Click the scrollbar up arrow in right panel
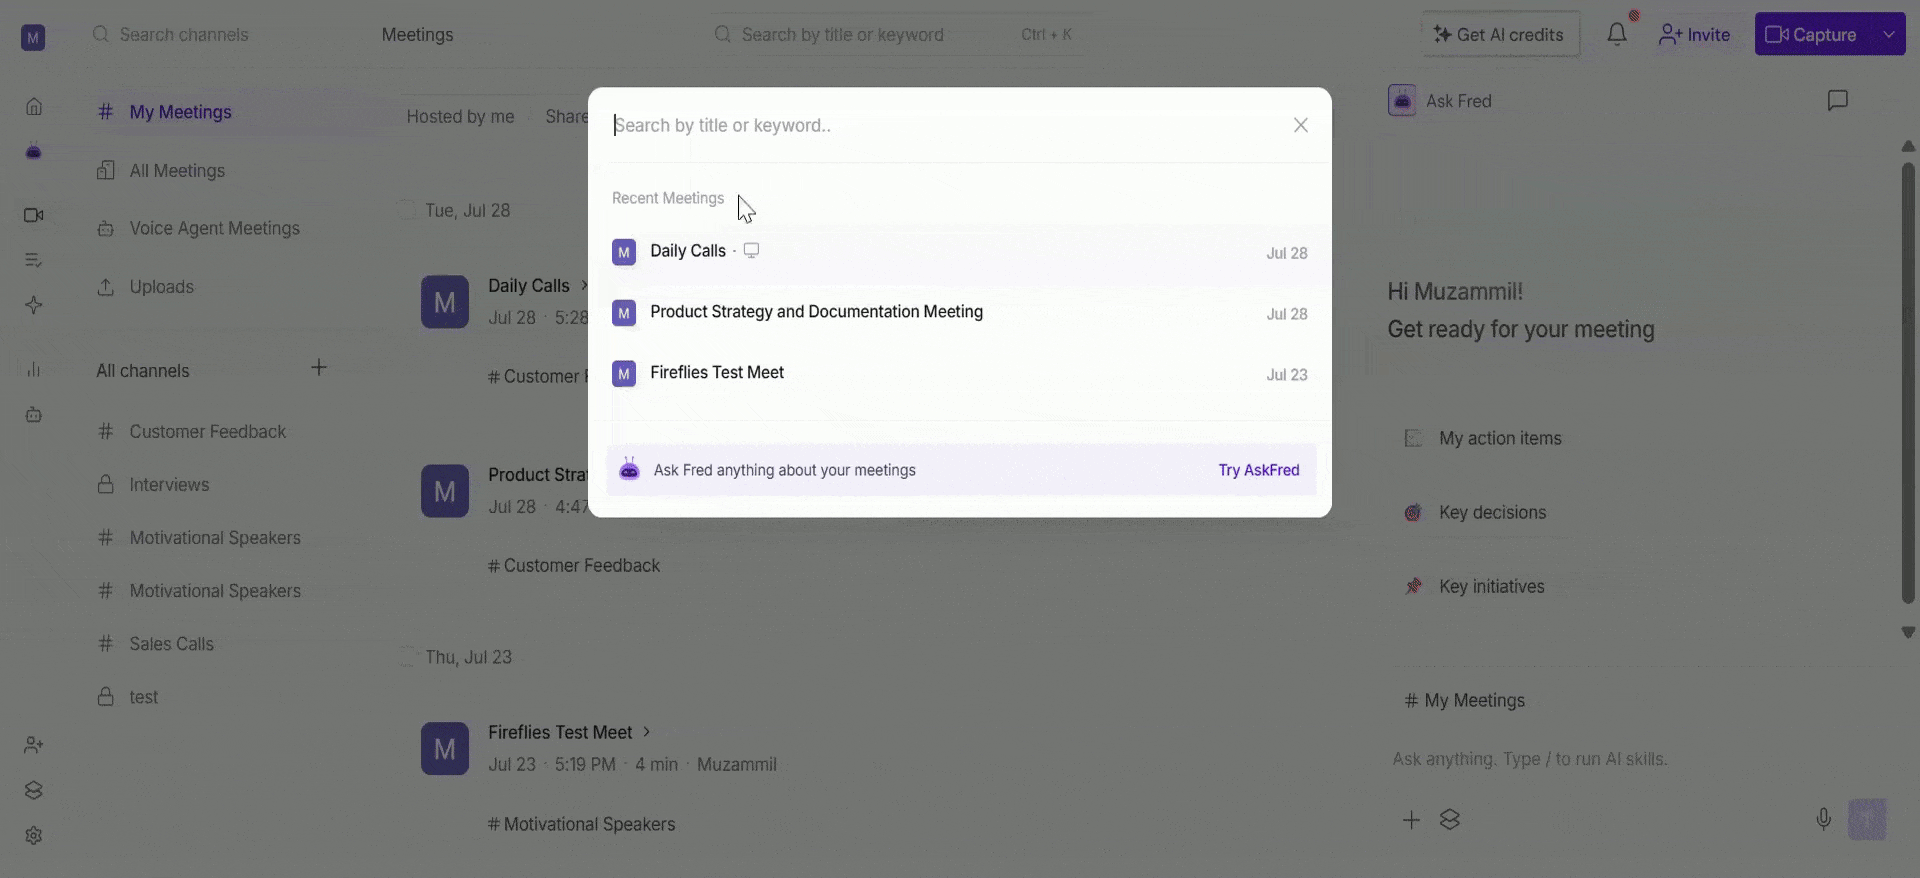Image resolution: width=1920 pixels, height=878 pixels. (1908, 146)
